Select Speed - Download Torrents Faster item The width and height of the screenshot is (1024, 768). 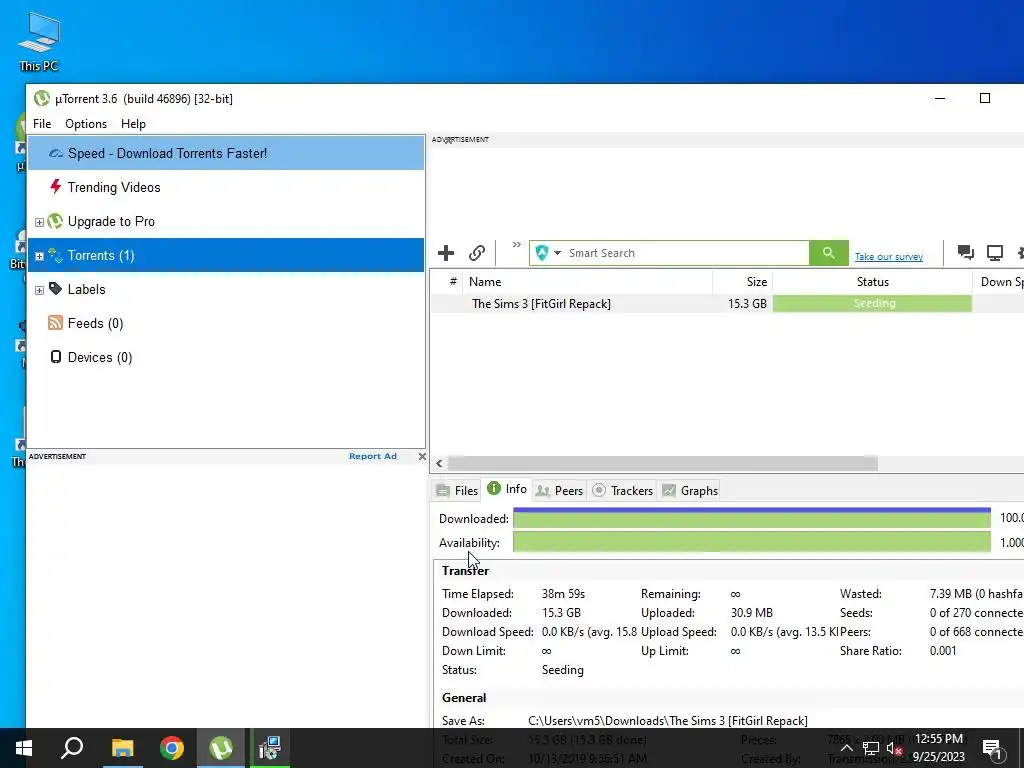[226, 153]
